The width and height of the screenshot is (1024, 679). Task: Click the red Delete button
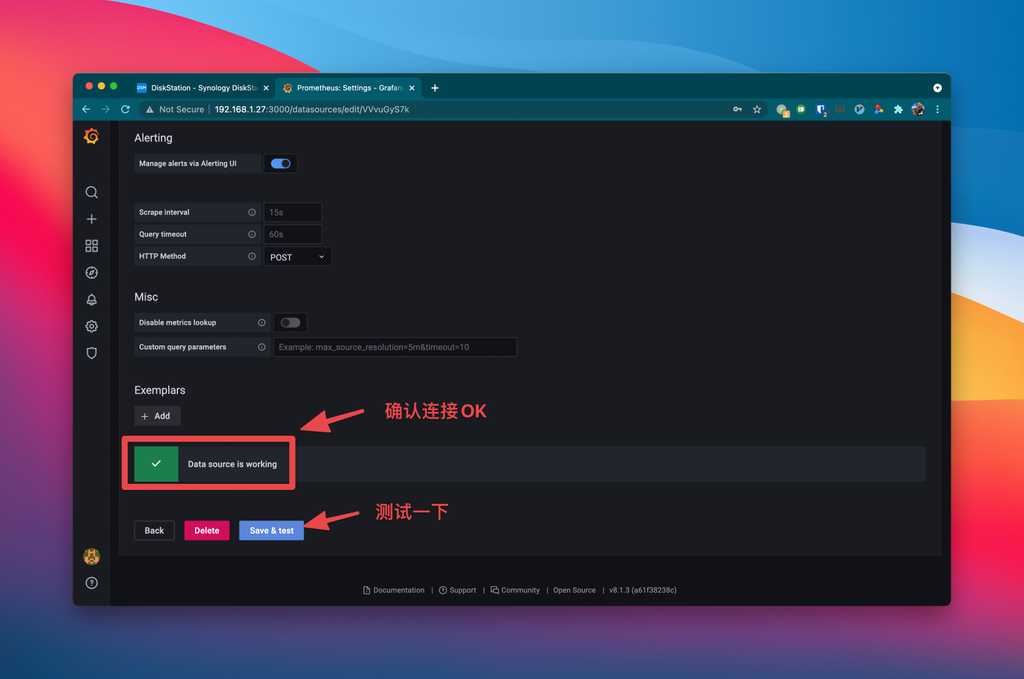(x=206, y=530)
